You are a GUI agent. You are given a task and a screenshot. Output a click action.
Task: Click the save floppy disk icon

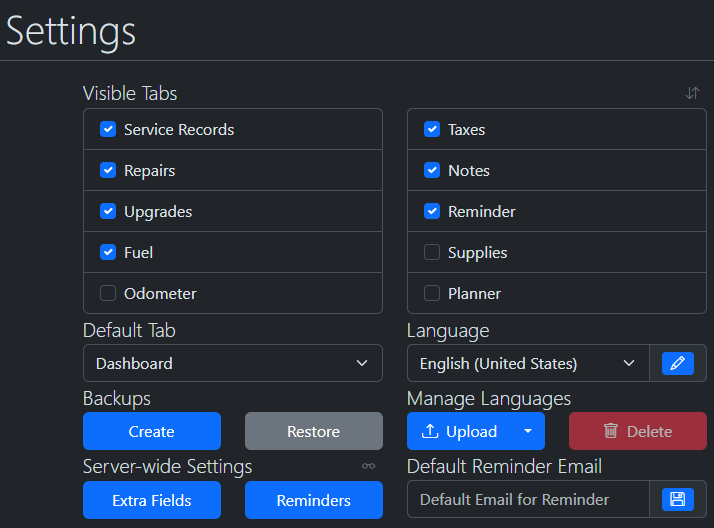point(677,499)
